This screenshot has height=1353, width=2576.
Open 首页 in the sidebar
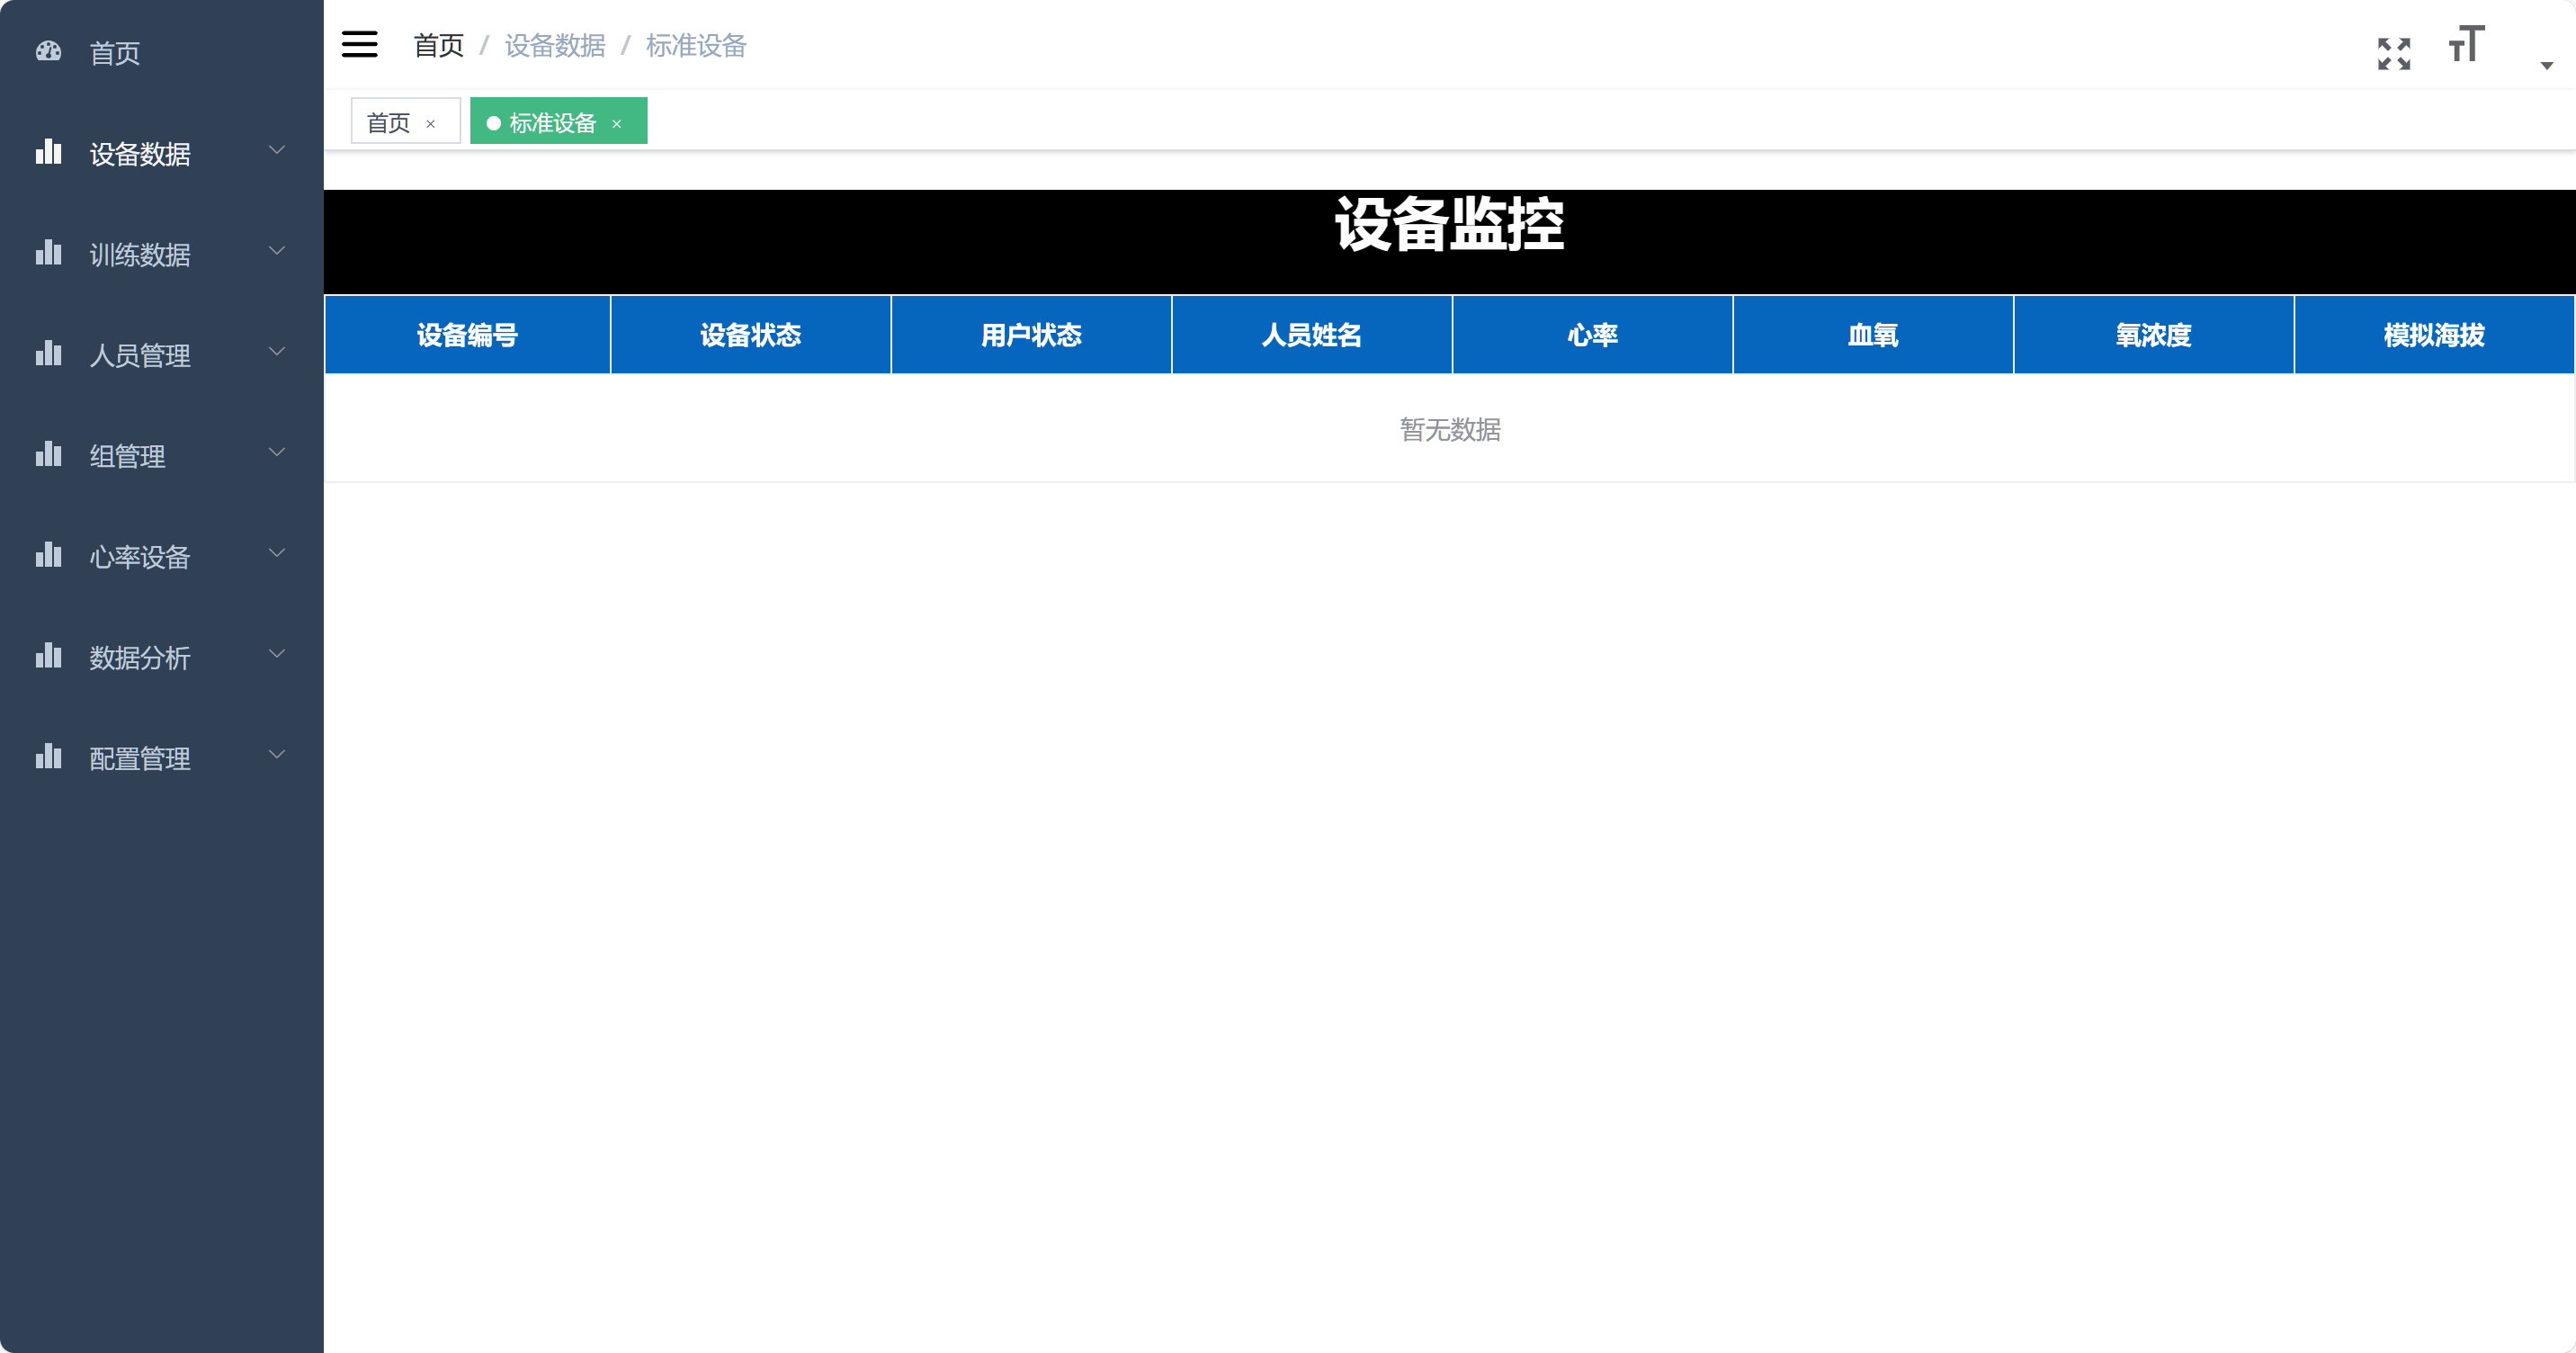[162, 53]
